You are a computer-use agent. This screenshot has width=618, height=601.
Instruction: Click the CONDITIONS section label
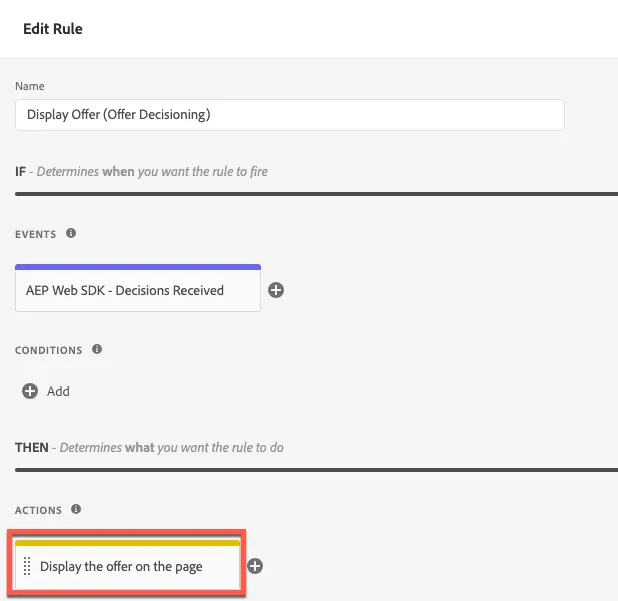pyautogui.click(x=48, y=350)
